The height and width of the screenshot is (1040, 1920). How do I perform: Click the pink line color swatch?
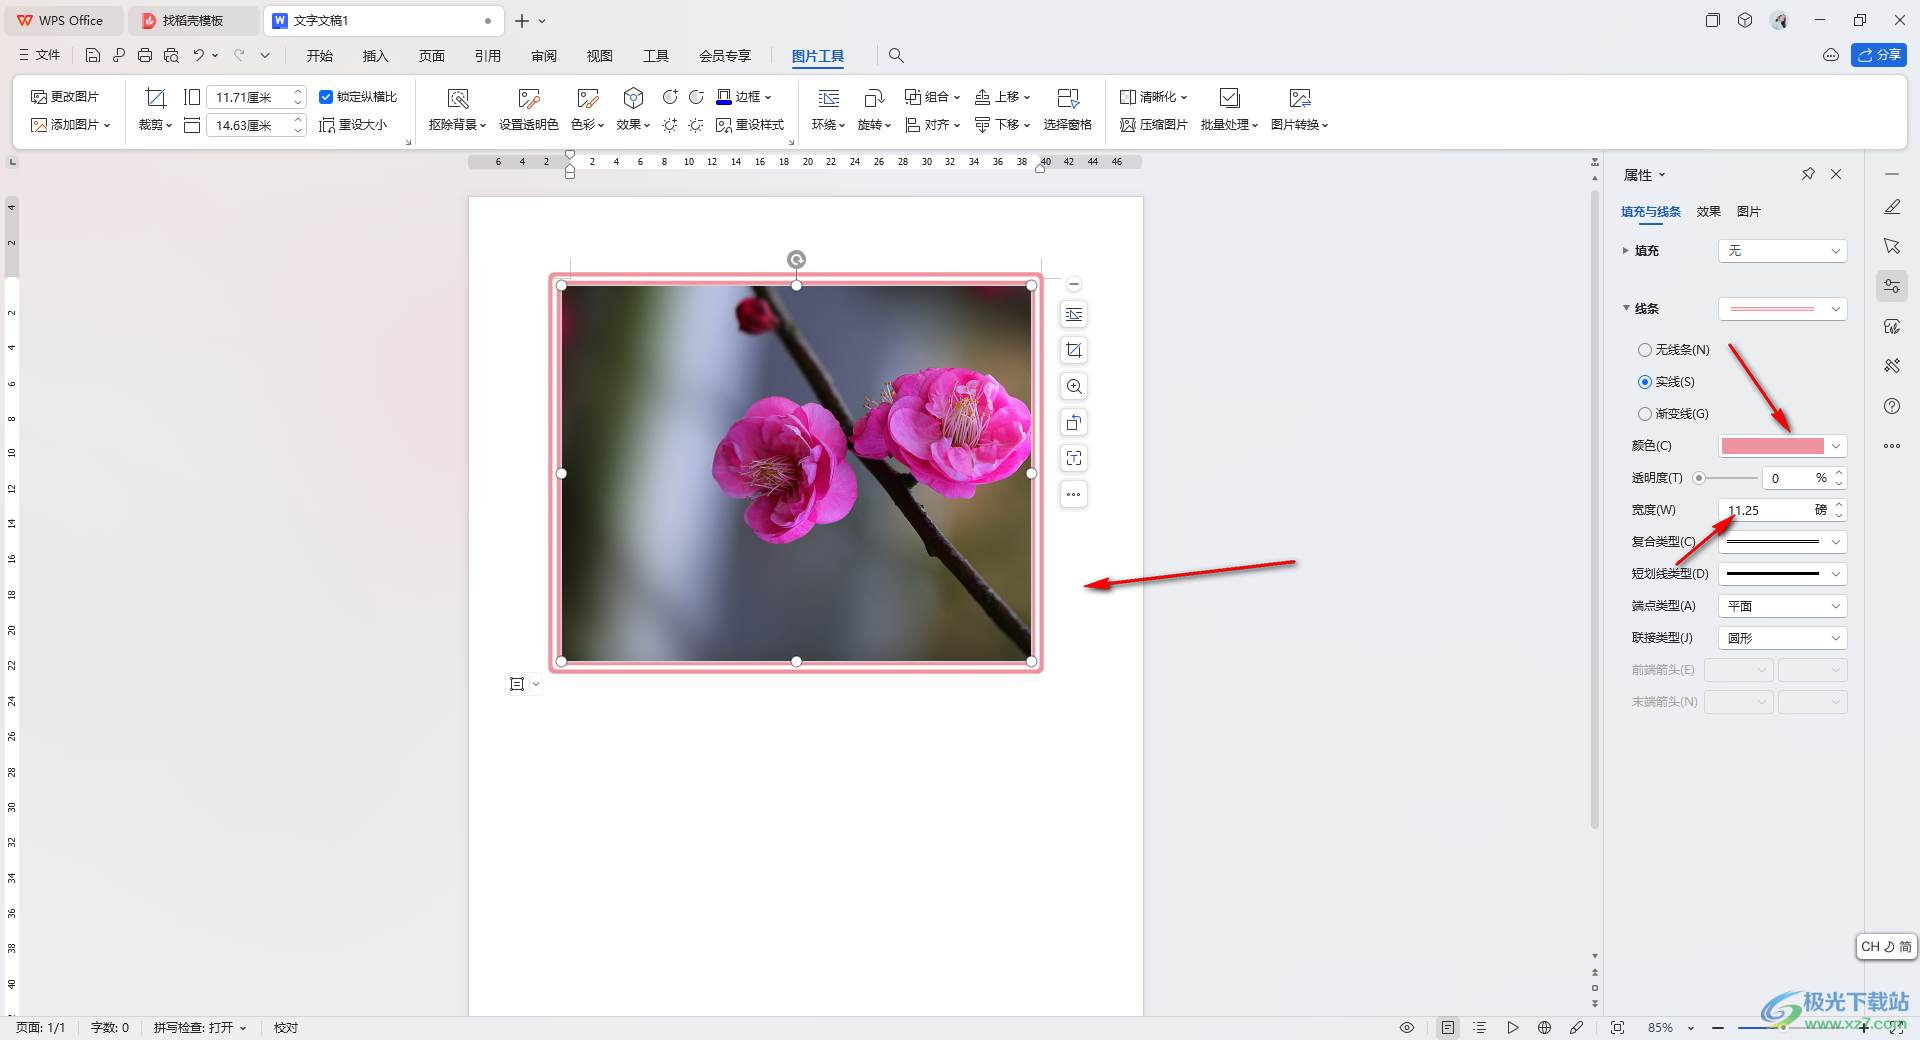point(1772,446)
